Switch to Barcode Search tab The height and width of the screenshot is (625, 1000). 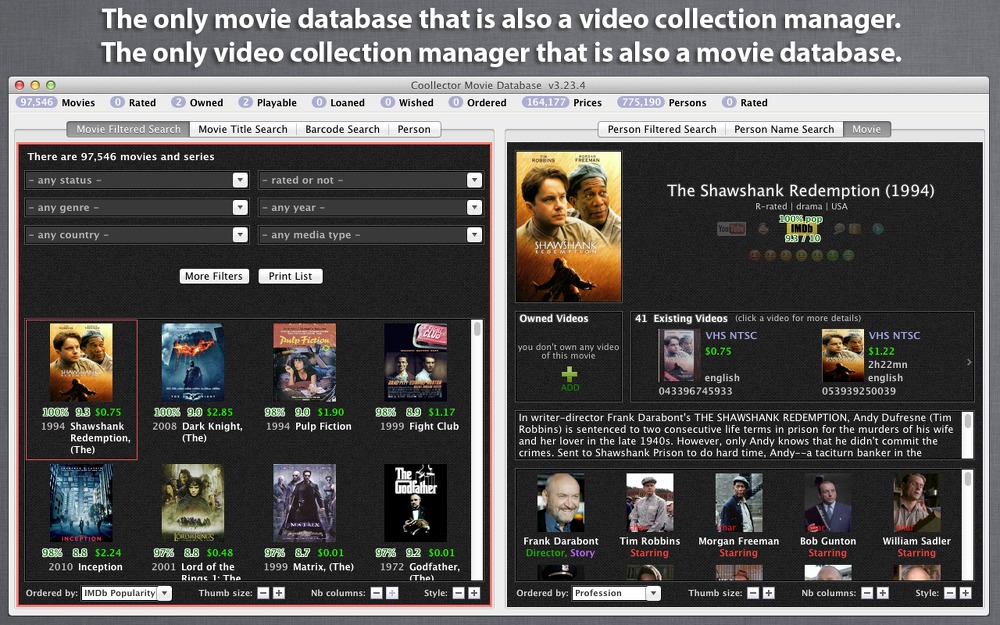pos(342,129)
